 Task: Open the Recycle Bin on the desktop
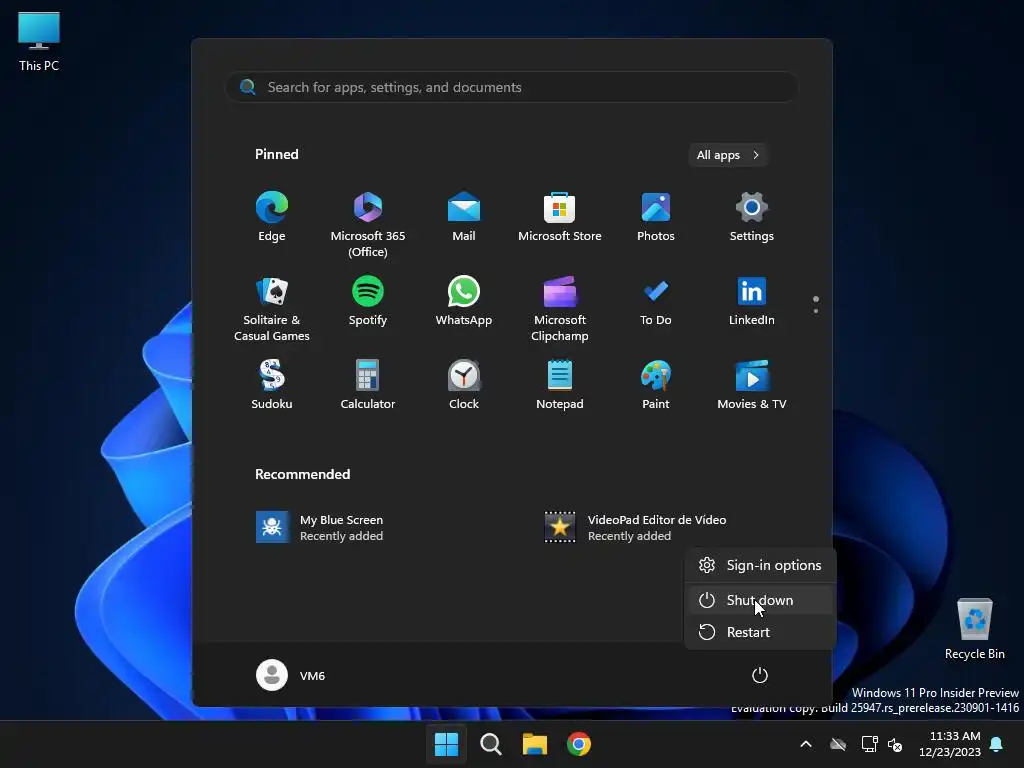[974, 629]
